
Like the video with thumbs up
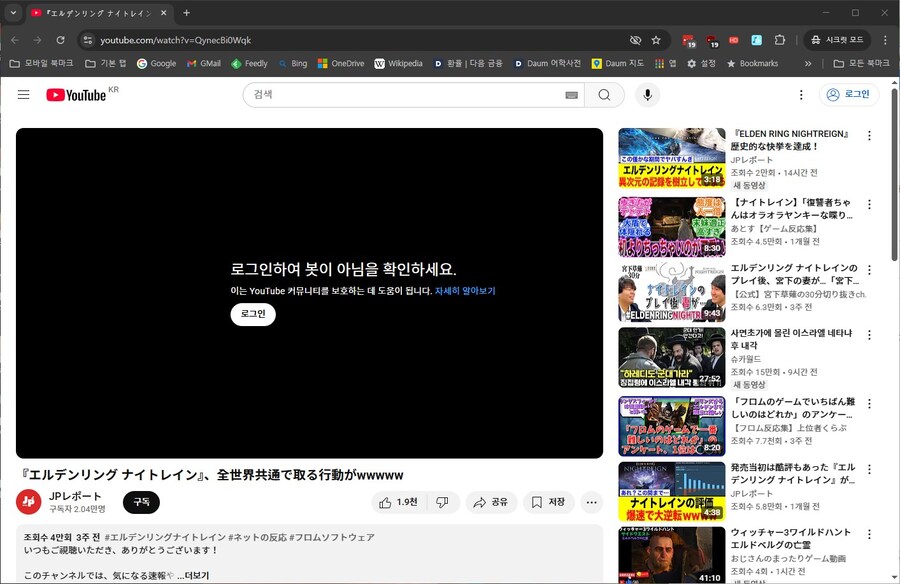coord(398,502)
